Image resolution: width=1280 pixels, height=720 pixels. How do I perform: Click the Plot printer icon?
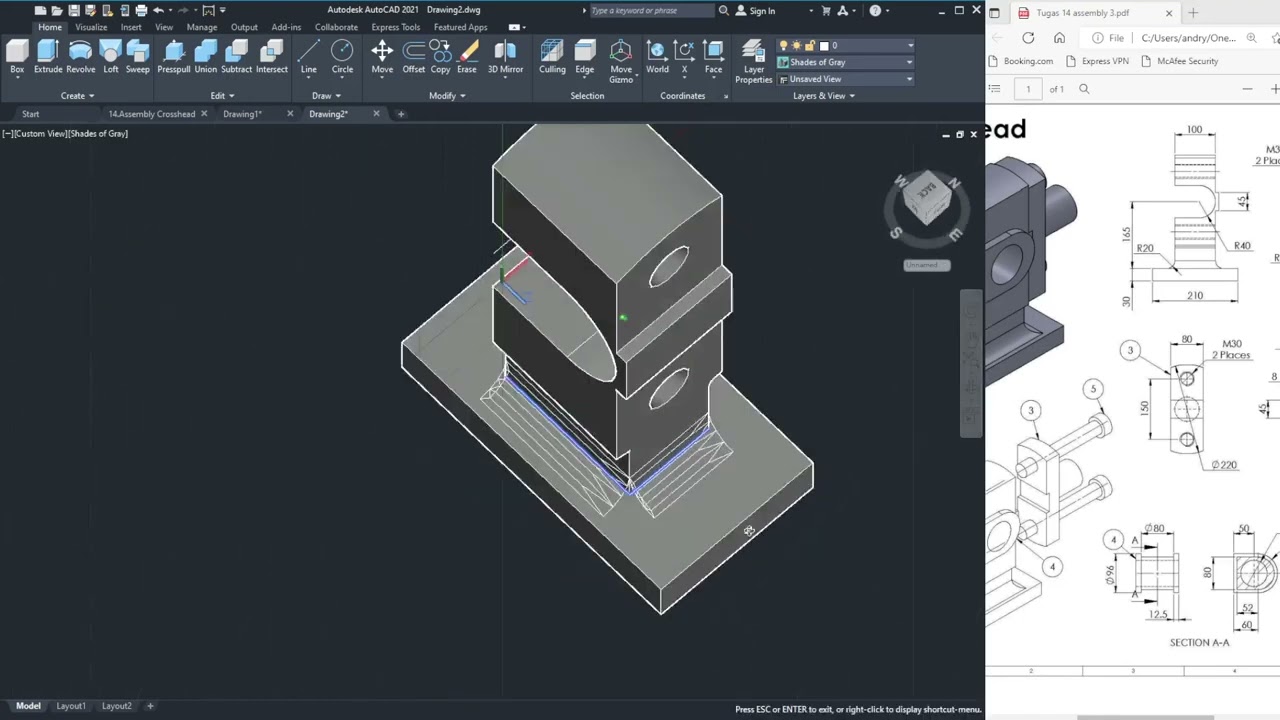(141, 10)
